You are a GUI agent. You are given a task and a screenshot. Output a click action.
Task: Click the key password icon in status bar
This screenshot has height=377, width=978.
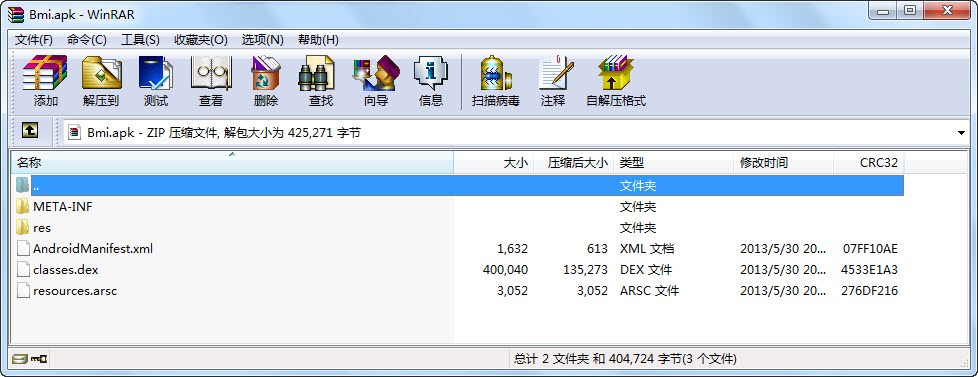[39, 359]
